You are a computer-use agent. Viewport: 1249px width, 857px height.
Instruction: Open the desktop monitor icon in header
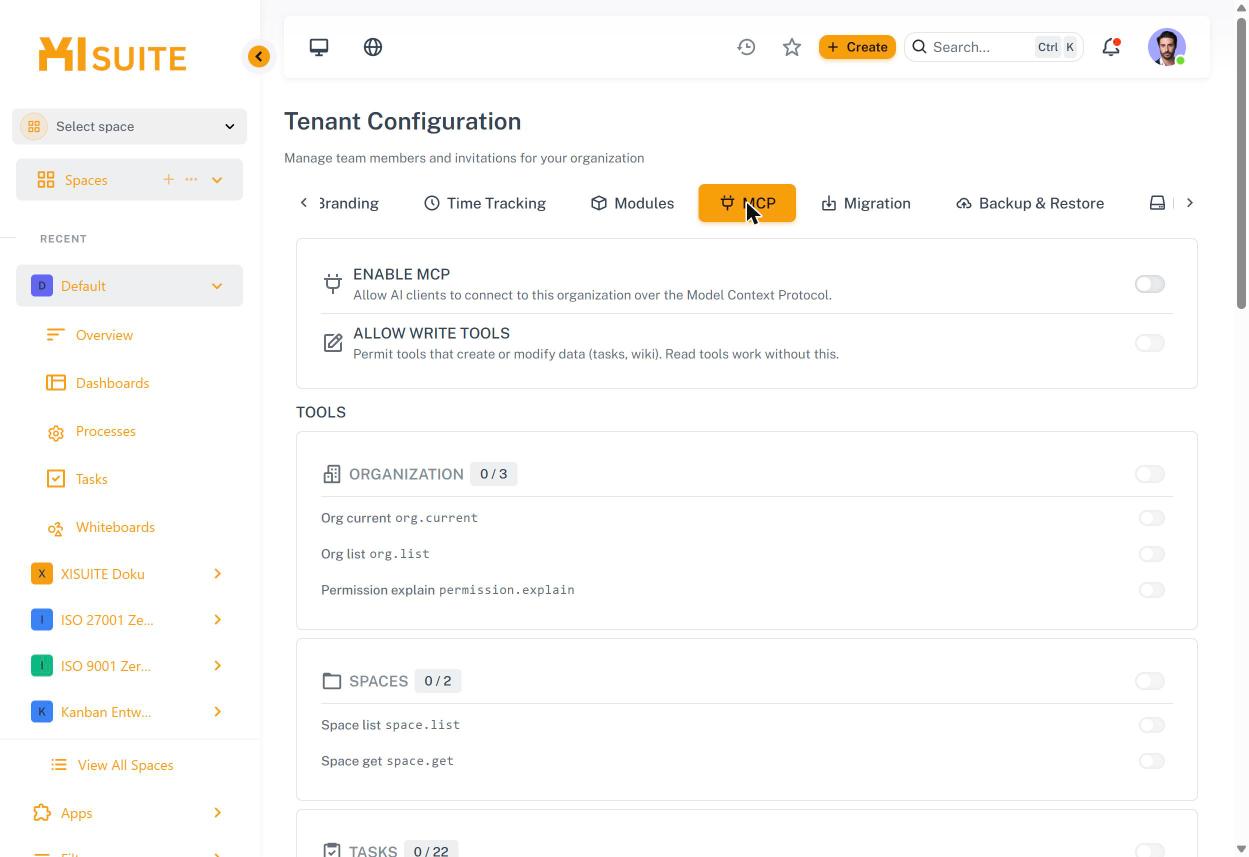319,47
